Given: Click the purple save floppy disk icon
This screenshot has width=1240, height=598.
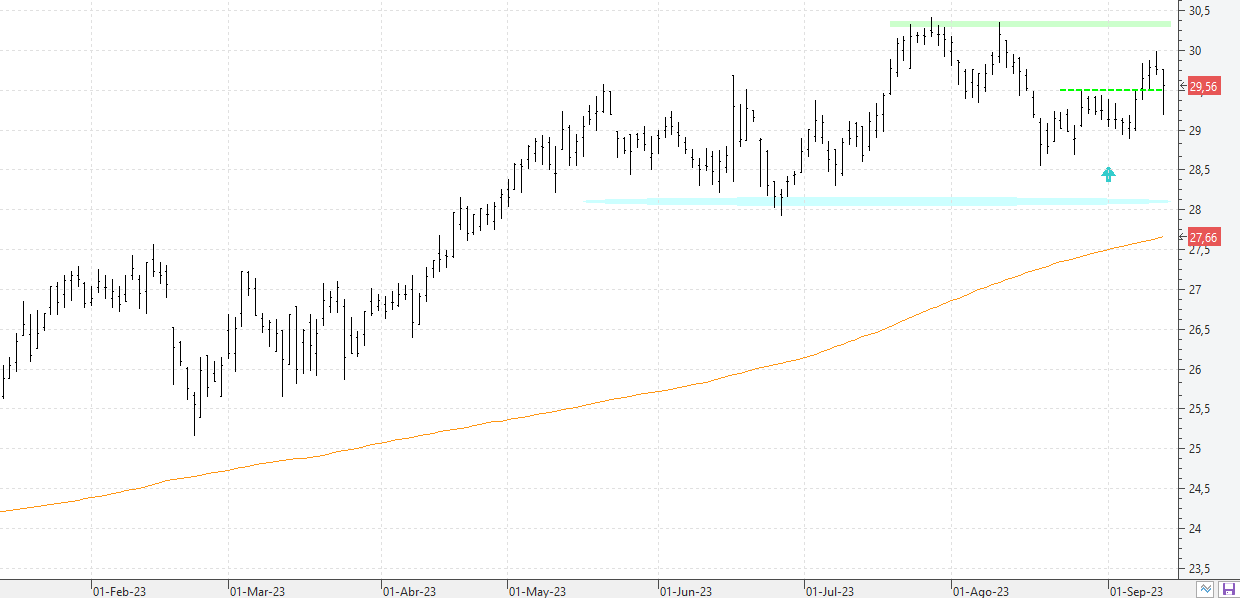Looking at the screenshot, I should coord(1229,589).
